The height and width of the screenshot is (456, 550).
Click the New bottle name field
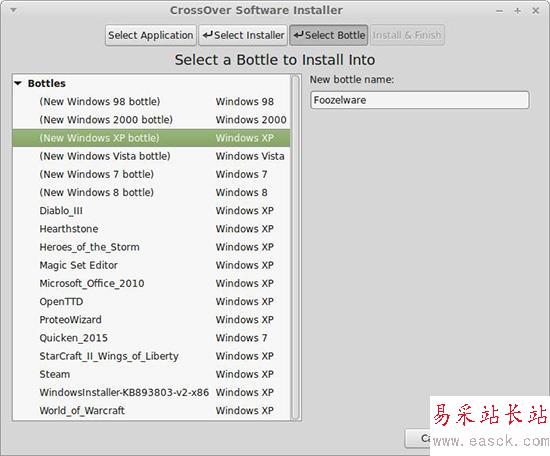tap(420, 100)
